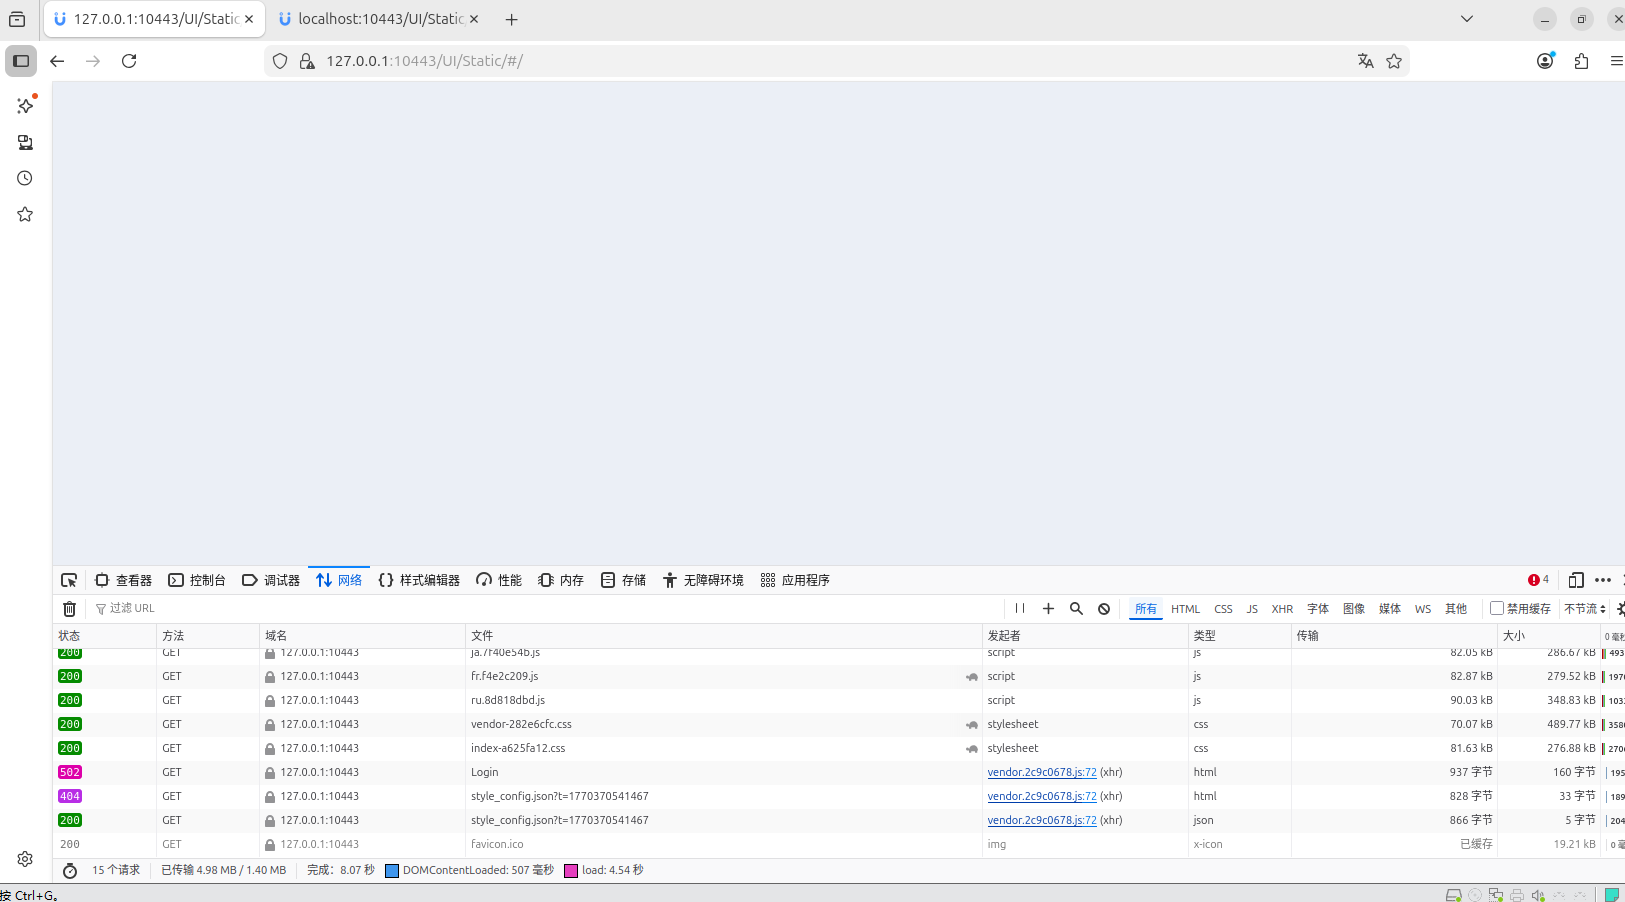Select the XHR filter toggle
The image size is (1625, 902).
[1282, 609]
